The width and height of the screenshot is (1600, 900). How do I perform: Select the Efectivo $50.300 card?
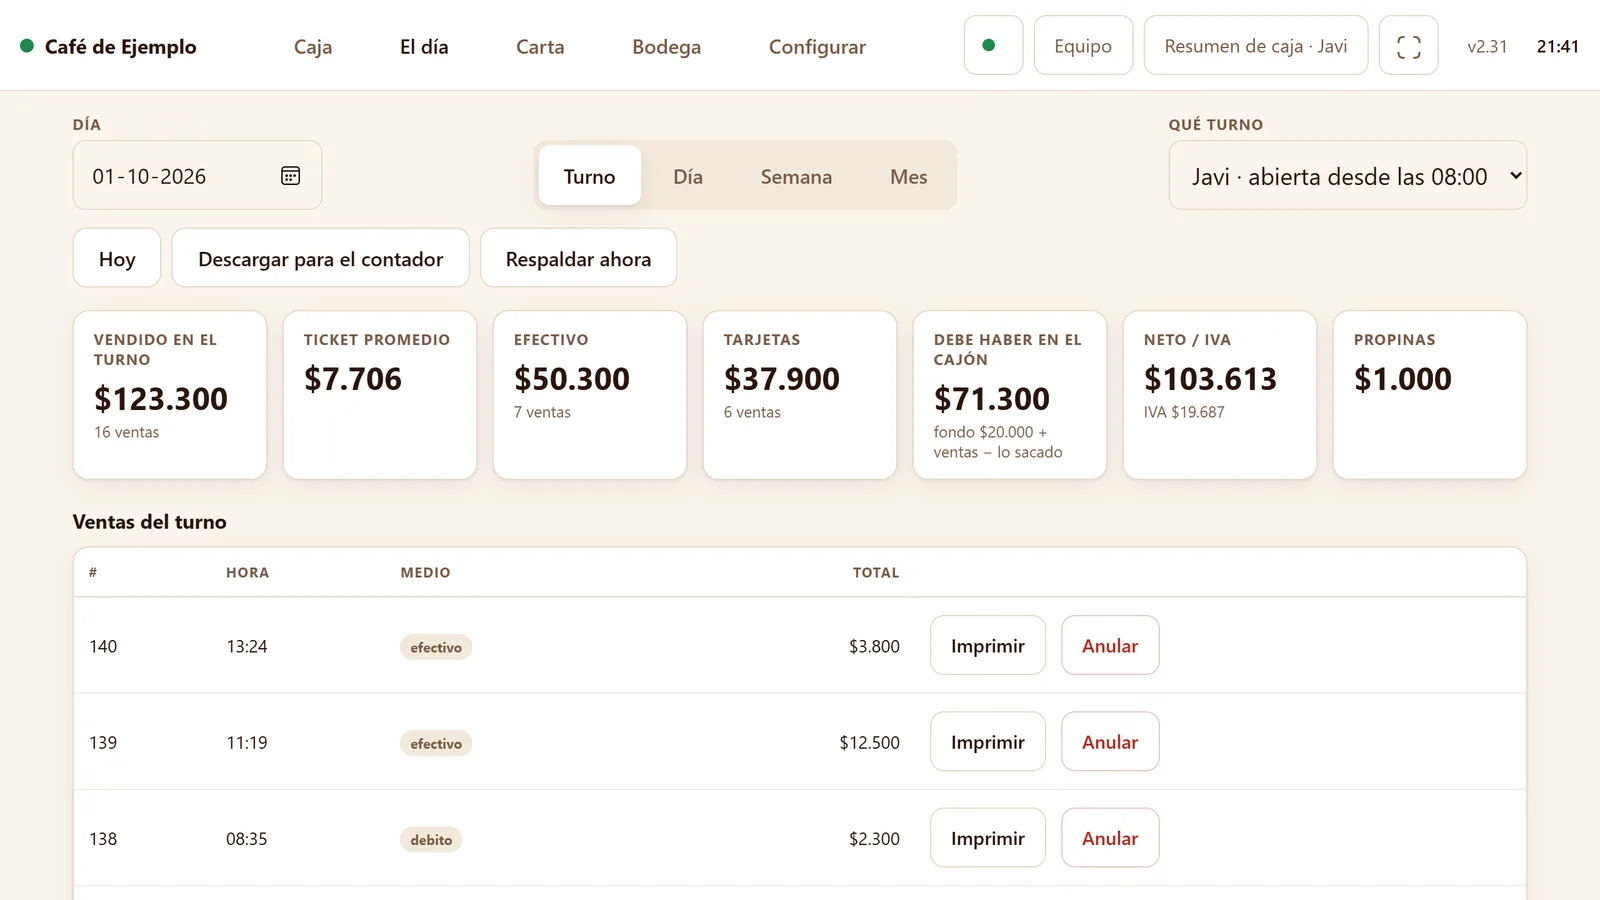click(590, 395)
